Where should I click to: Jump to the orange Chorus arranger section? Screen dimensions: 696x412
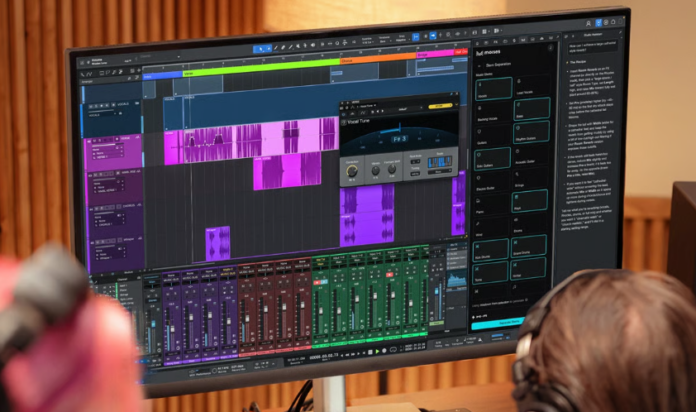pos(377,58)
